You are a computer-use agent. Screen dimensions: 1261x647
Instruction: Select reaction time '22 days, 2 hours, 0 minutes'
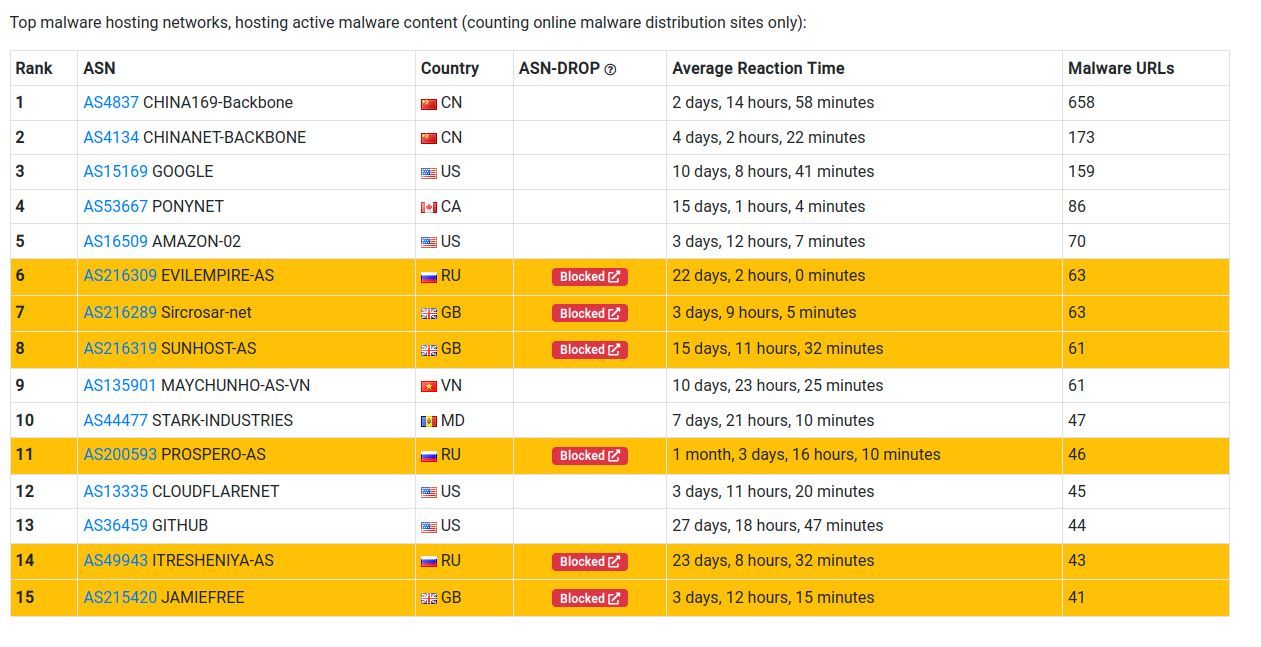click(x=769, y=275)
